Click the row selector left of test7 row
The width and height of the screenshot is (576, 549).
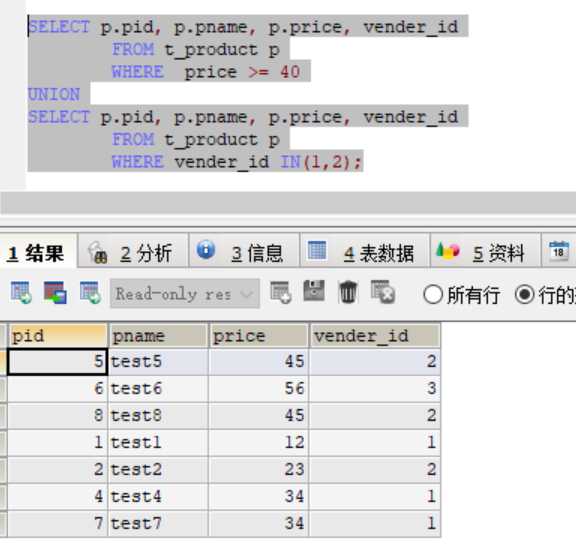click(x=3, y=524)
